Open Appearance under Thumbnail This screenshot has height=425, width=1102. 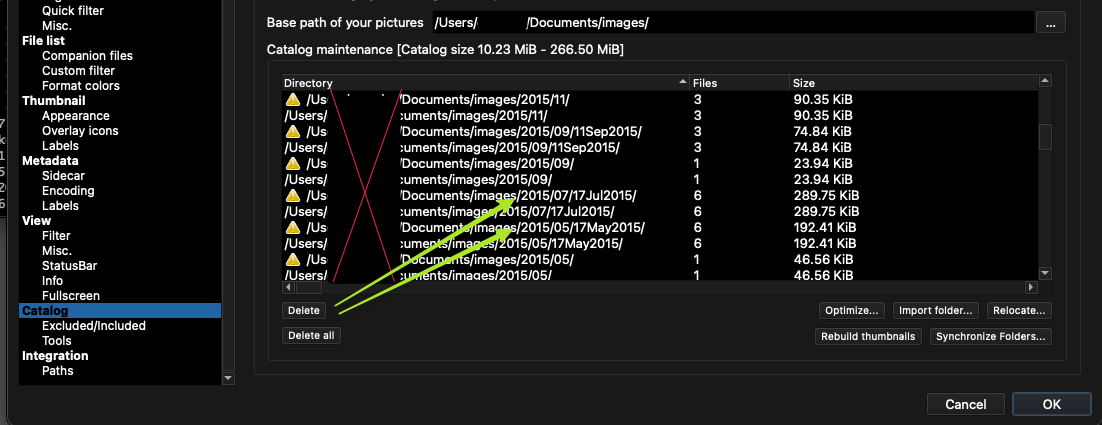pos(76,116)
